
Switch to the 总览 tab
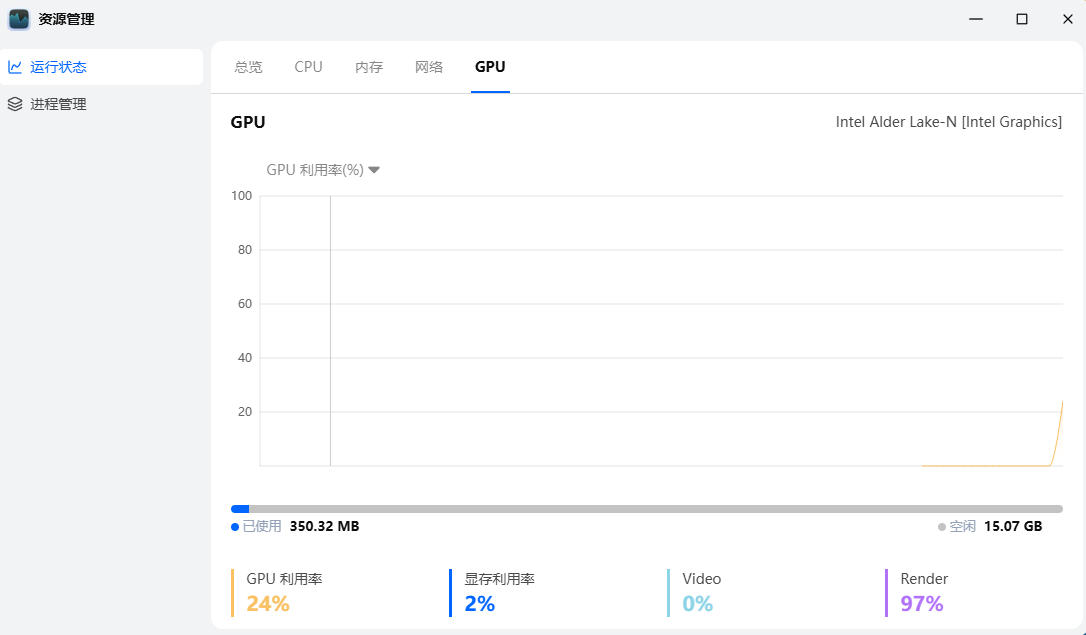[248, 67]
